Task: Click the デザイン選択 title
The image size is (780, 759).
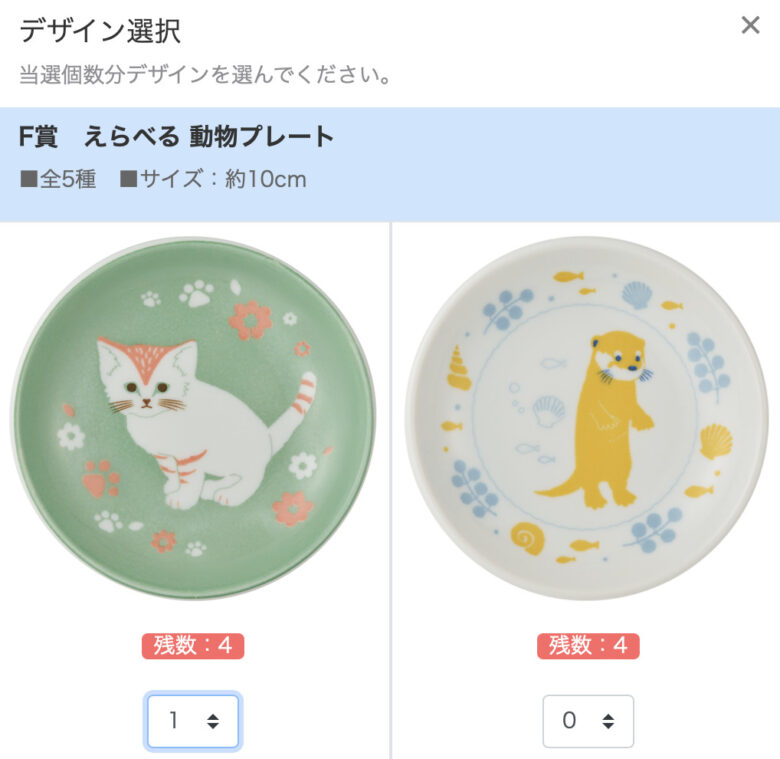Action: point(100,30)
